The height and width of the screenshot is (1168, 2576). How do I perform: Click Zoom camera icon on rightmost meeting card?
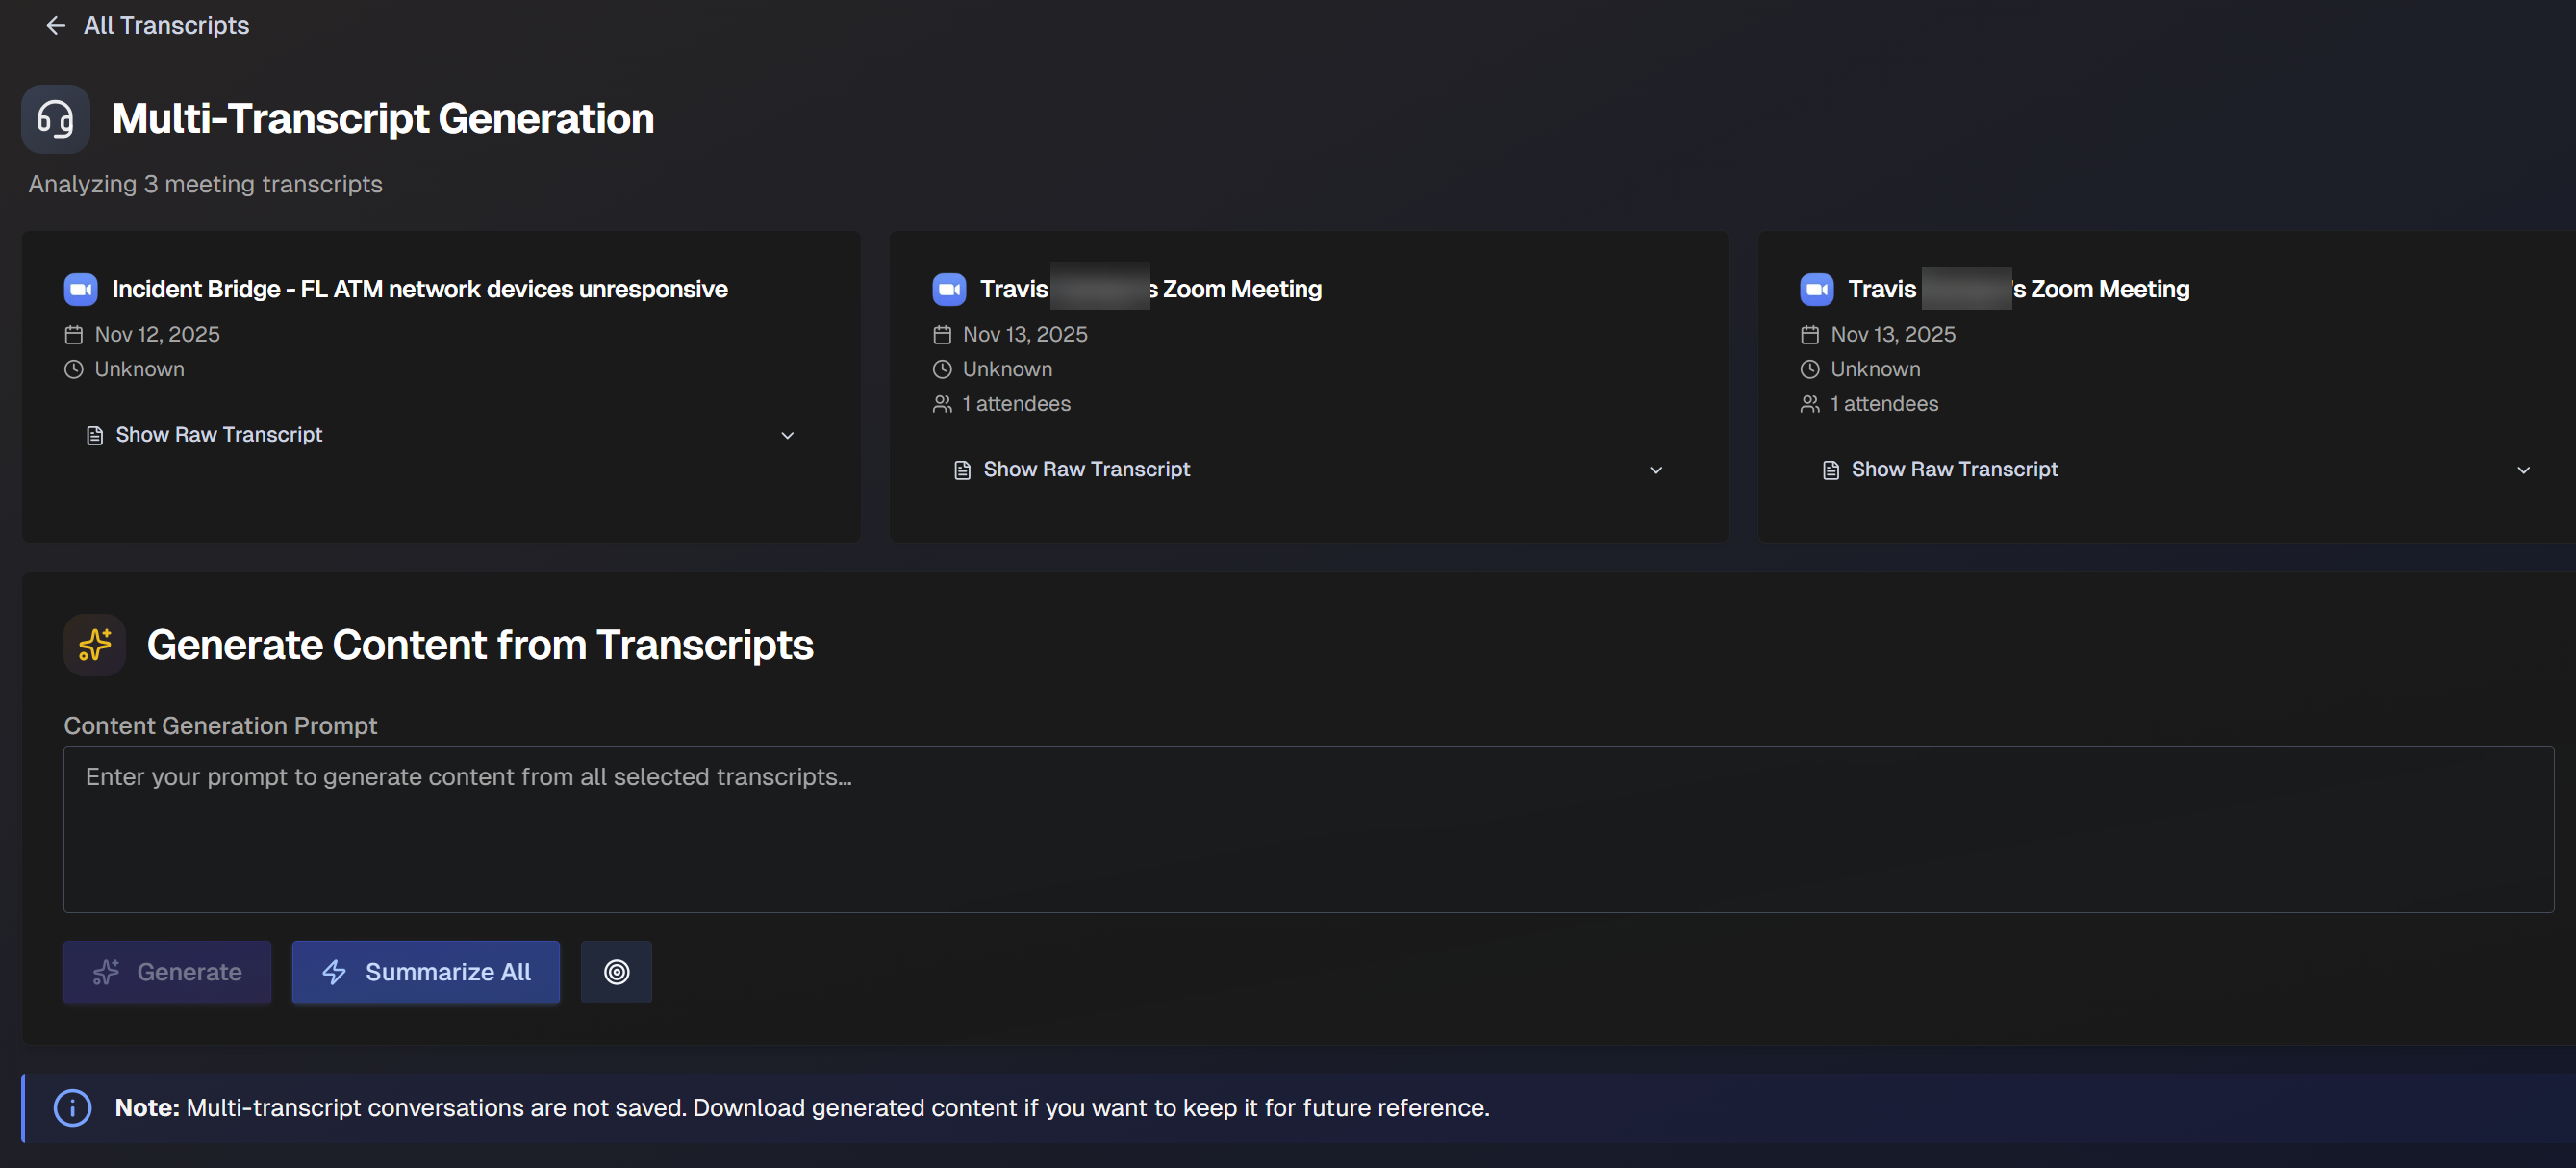click(1817, 290)
